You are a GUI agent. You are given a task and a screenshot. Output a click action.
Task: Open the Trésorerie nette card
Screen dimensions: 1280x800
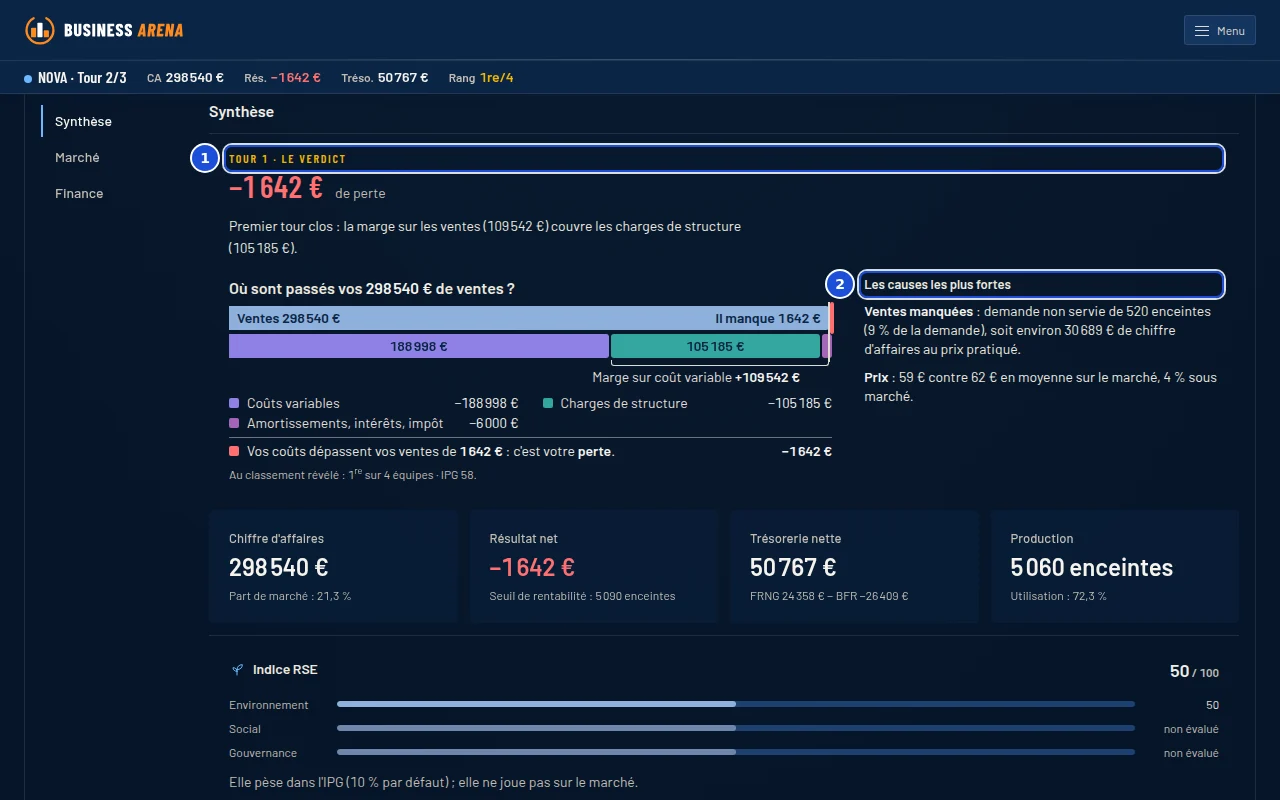[x=854, y=567]
